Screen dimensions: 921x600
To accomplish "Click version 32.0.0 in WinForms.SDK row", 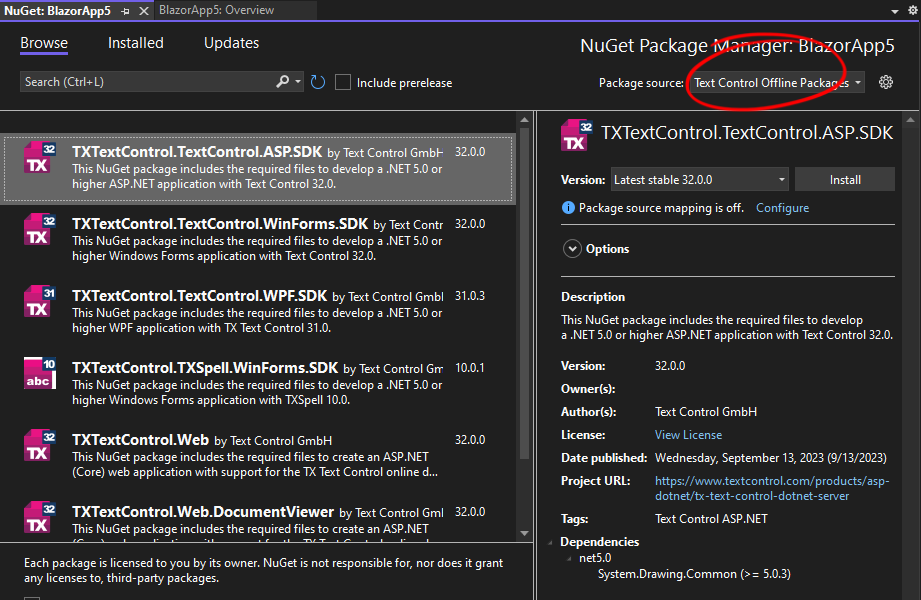I will click(x=470, y=224).
